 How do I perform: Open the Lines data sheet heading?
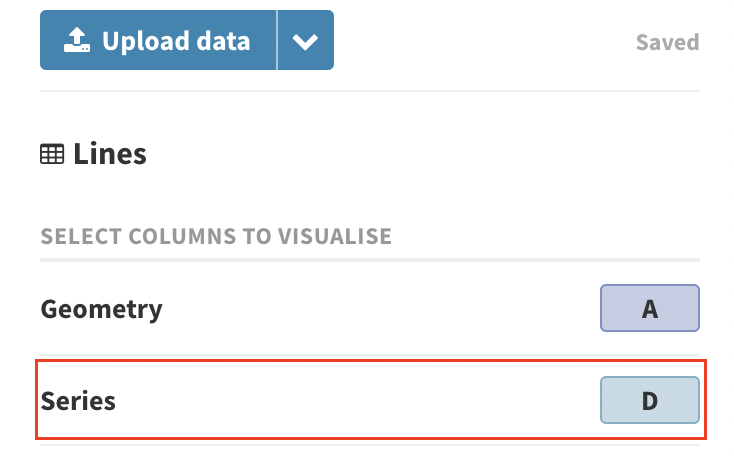(x=94, y=154)
